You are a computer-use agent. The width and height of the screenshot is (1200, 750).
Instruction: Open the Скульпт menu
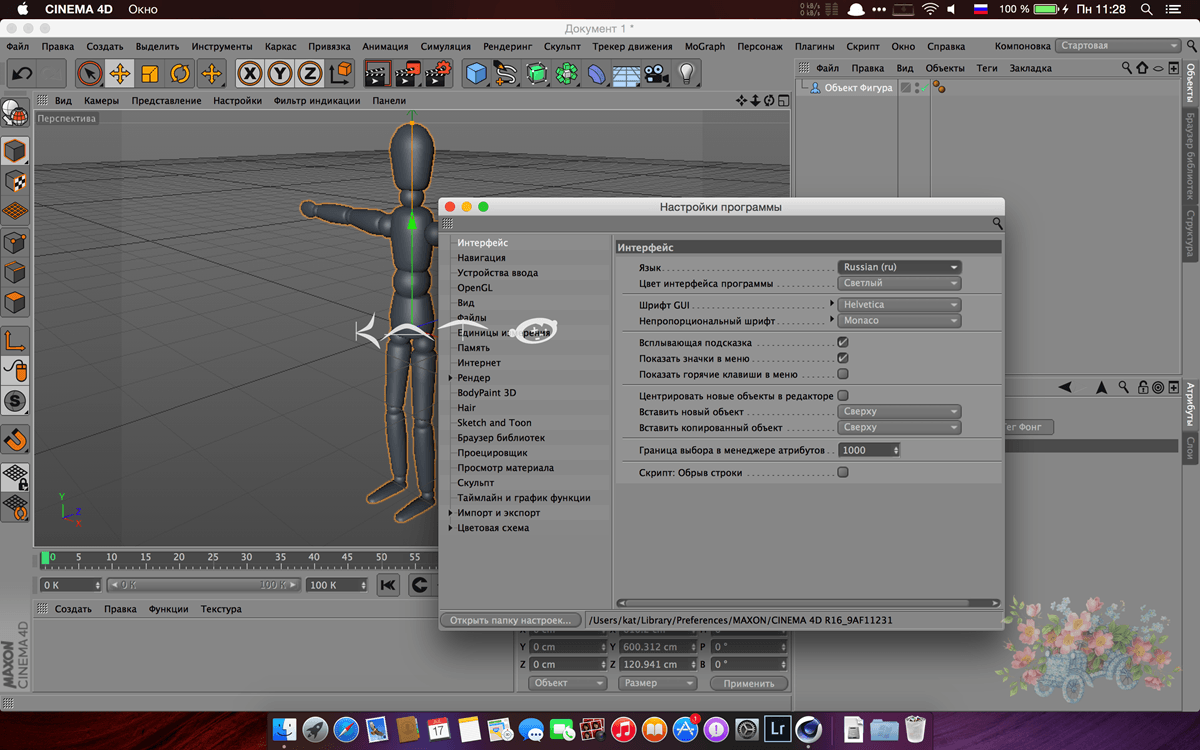coord(562,46)
